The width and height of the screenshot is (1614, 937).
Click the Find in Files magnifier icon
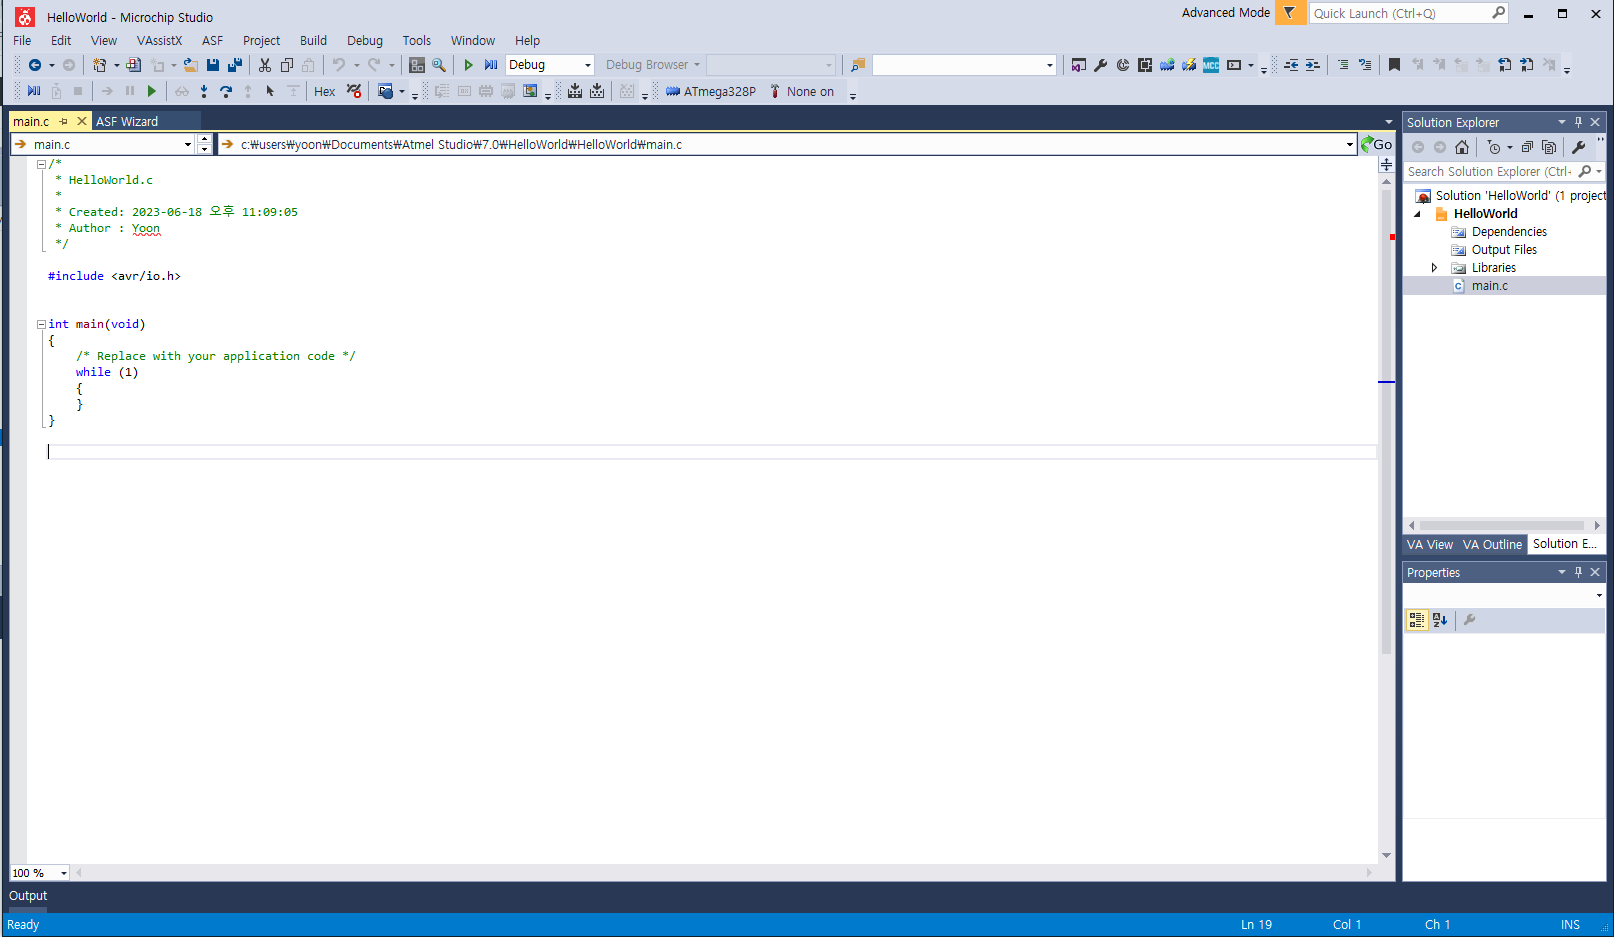click(439, 65)
